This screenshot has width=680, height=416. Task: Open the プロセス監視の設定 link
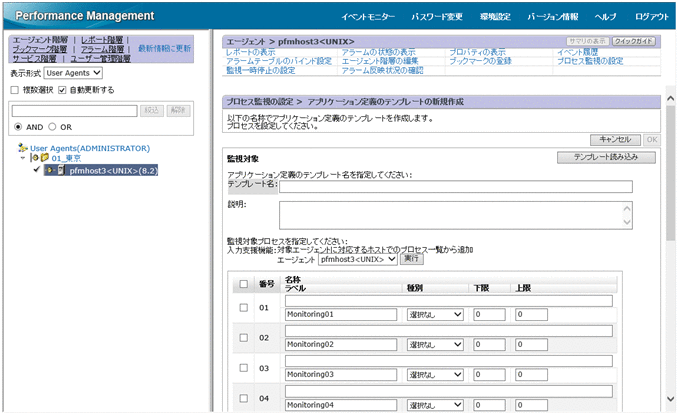[x=590, y=61]
